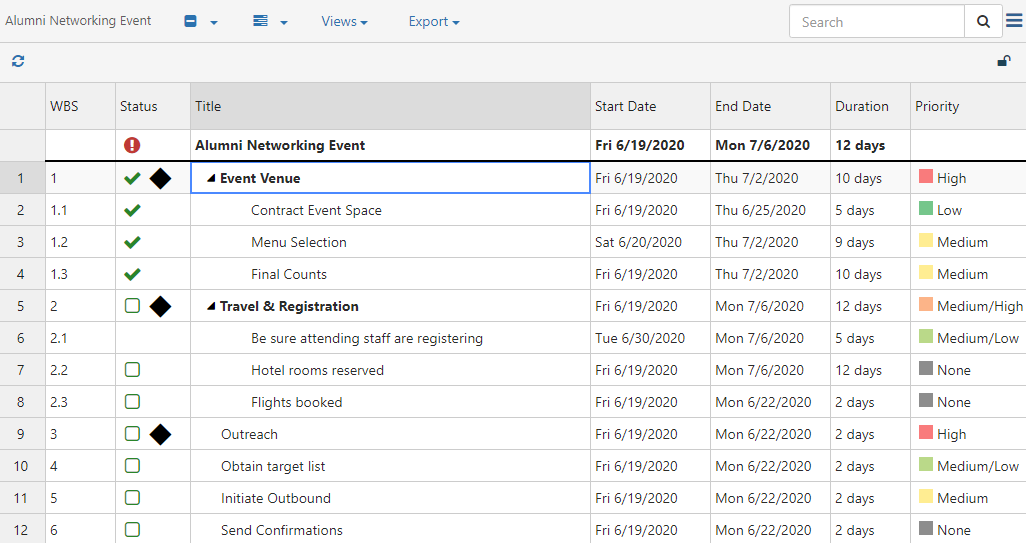
Task: Tick the status checkbox for Flights booked
Action: [132, 403]
